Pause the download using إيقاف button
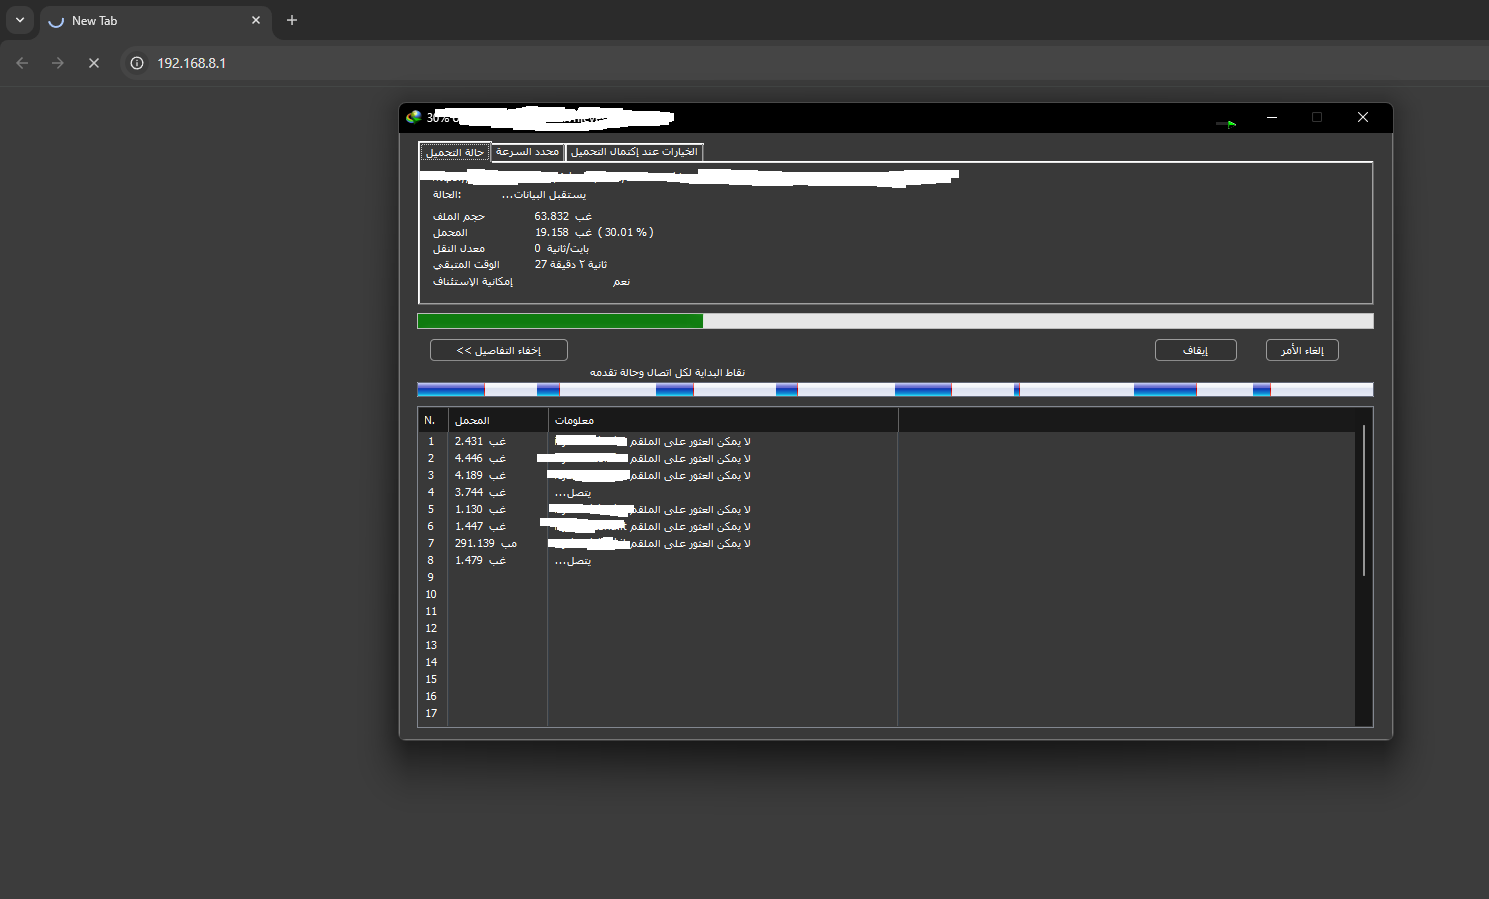The width and height of the screenshot is (1489, 899). click(1195, 350)
